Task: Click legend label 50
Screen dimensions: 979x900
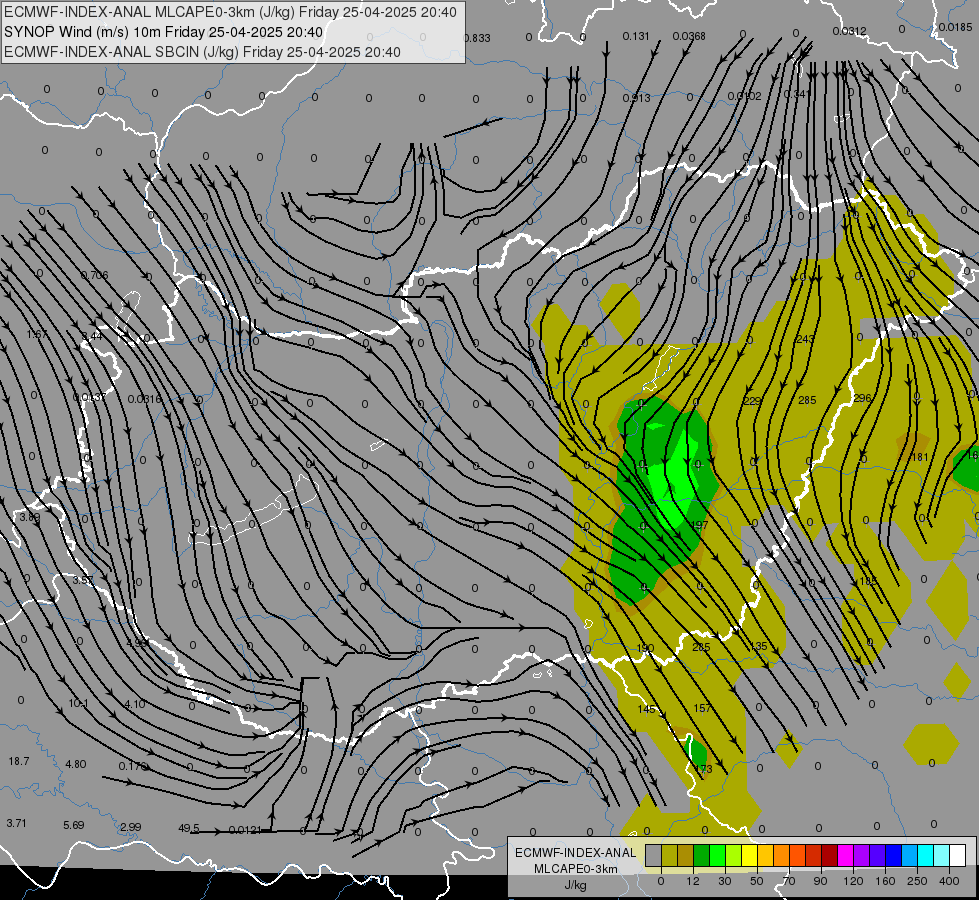Action: tap(756, 881)
